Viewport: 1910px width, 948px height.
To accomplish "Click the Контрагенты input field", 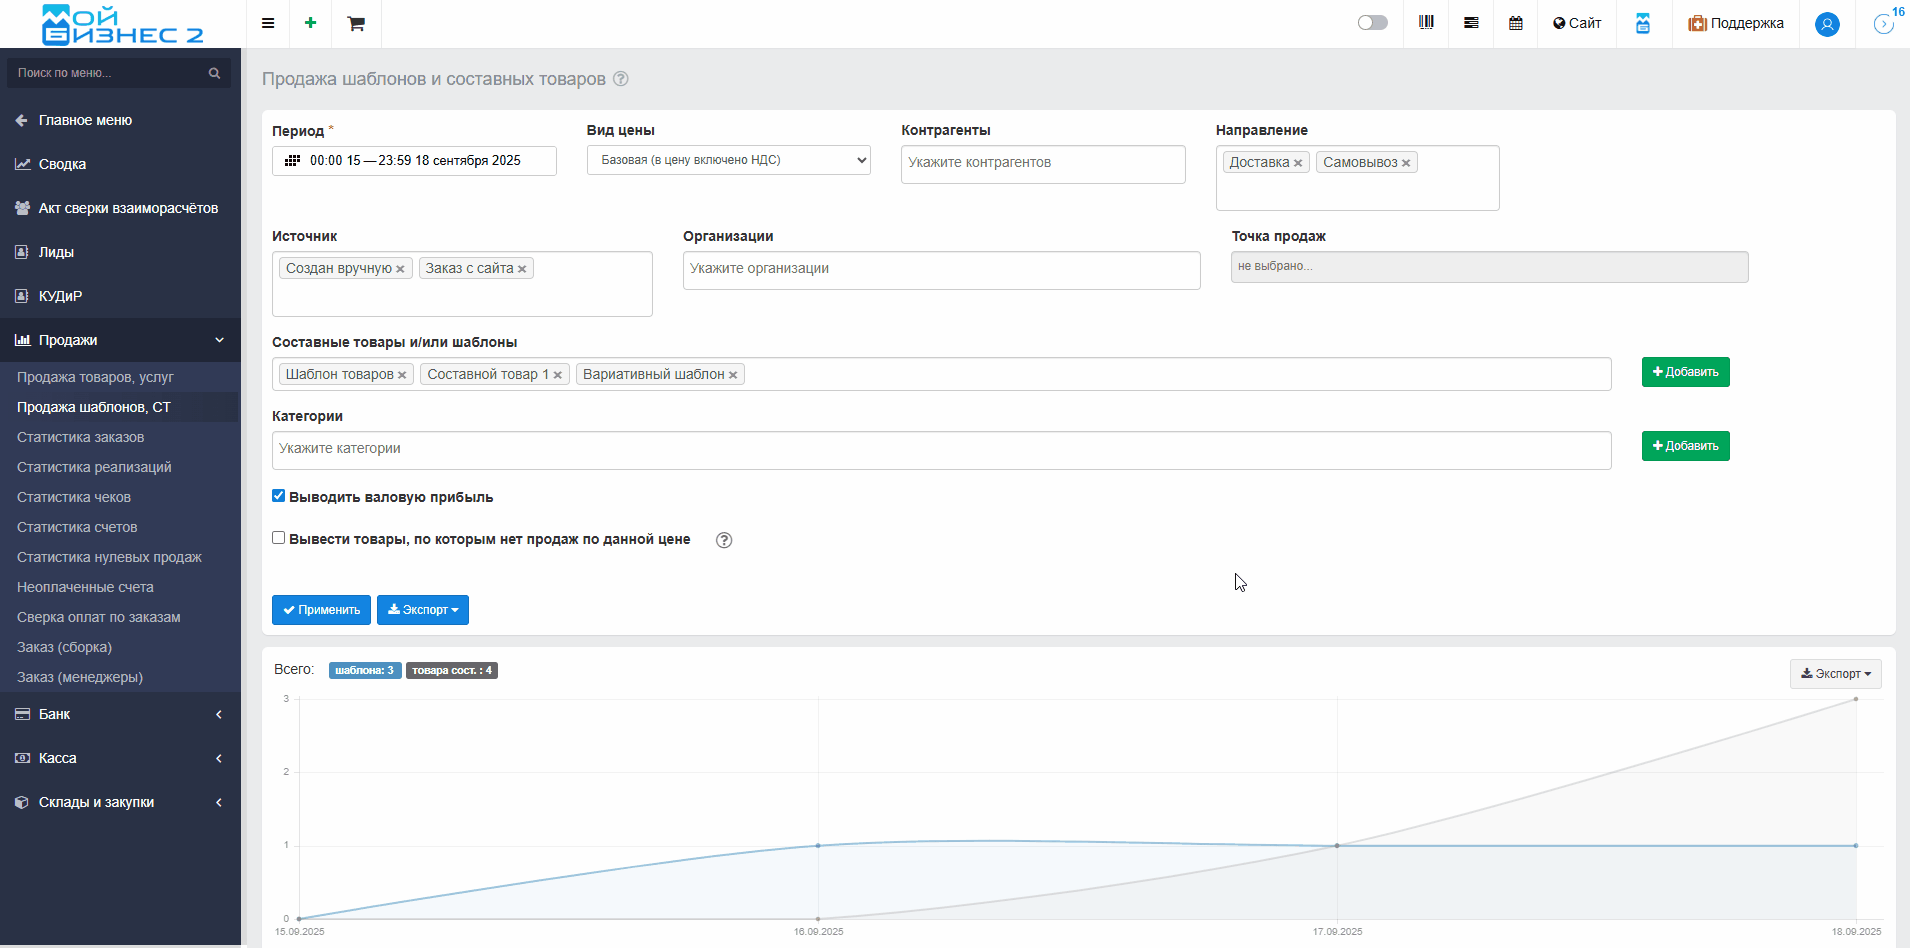I will point(1043,164).
